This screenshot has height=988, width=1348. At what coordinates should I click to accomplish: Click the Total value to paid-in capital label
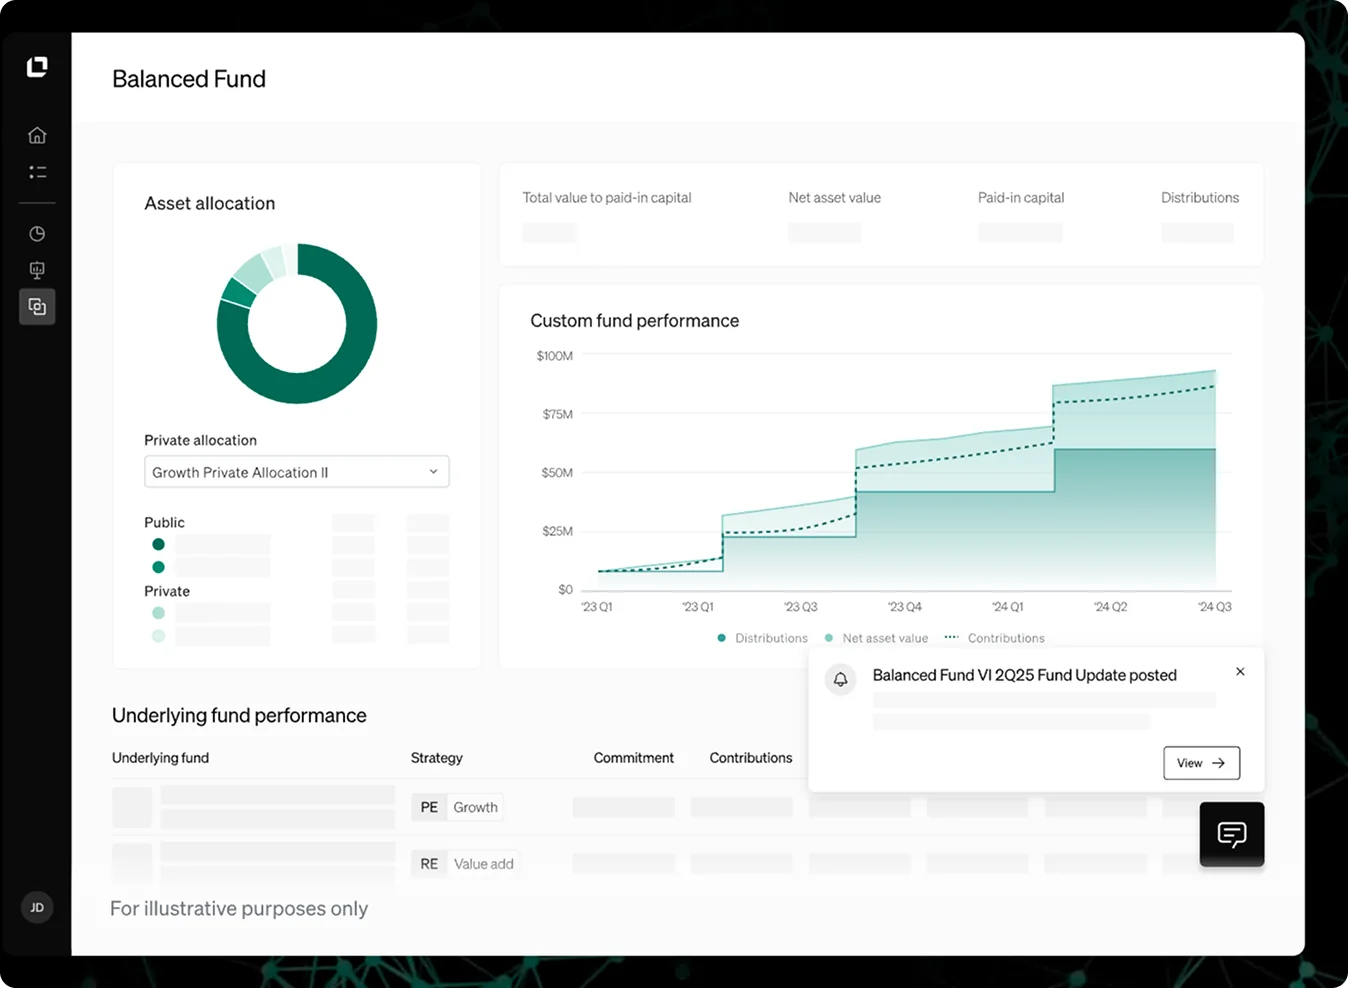[x=607, y=198]
